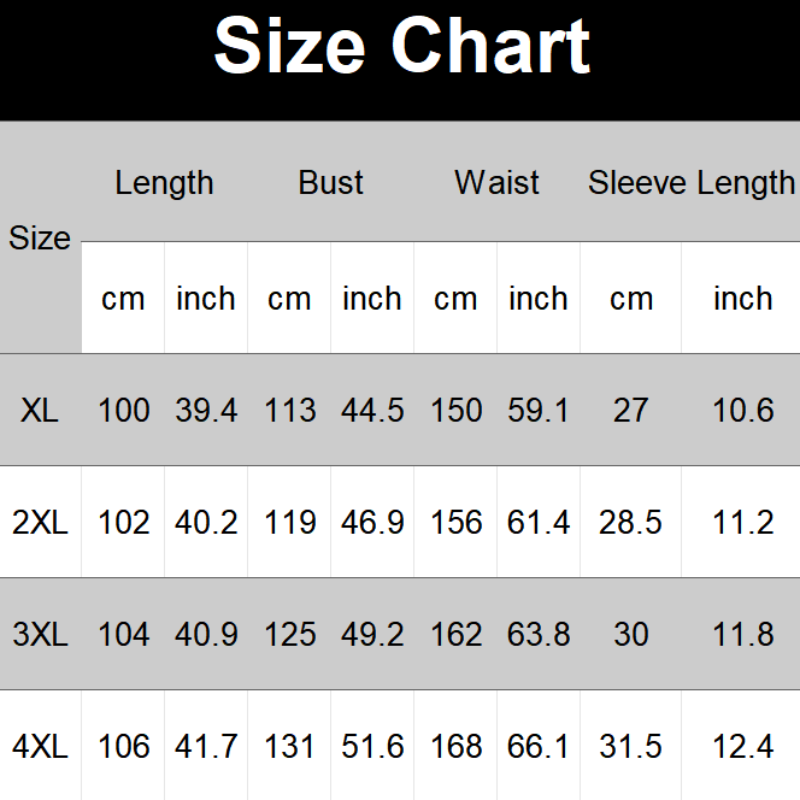Select the 3XL size row label
This screenshot has width=800, height=800.
point(40,634)
